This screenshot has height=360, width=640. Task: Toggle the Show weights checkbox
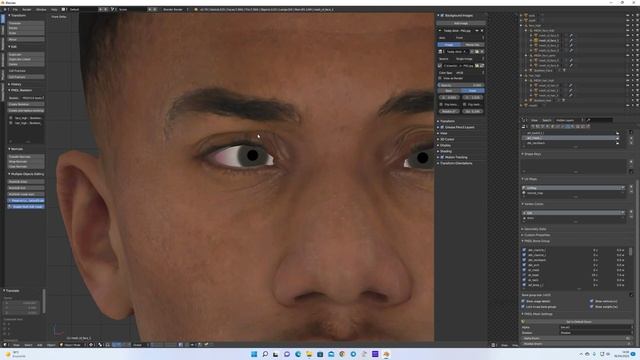(x=591, y=307)
